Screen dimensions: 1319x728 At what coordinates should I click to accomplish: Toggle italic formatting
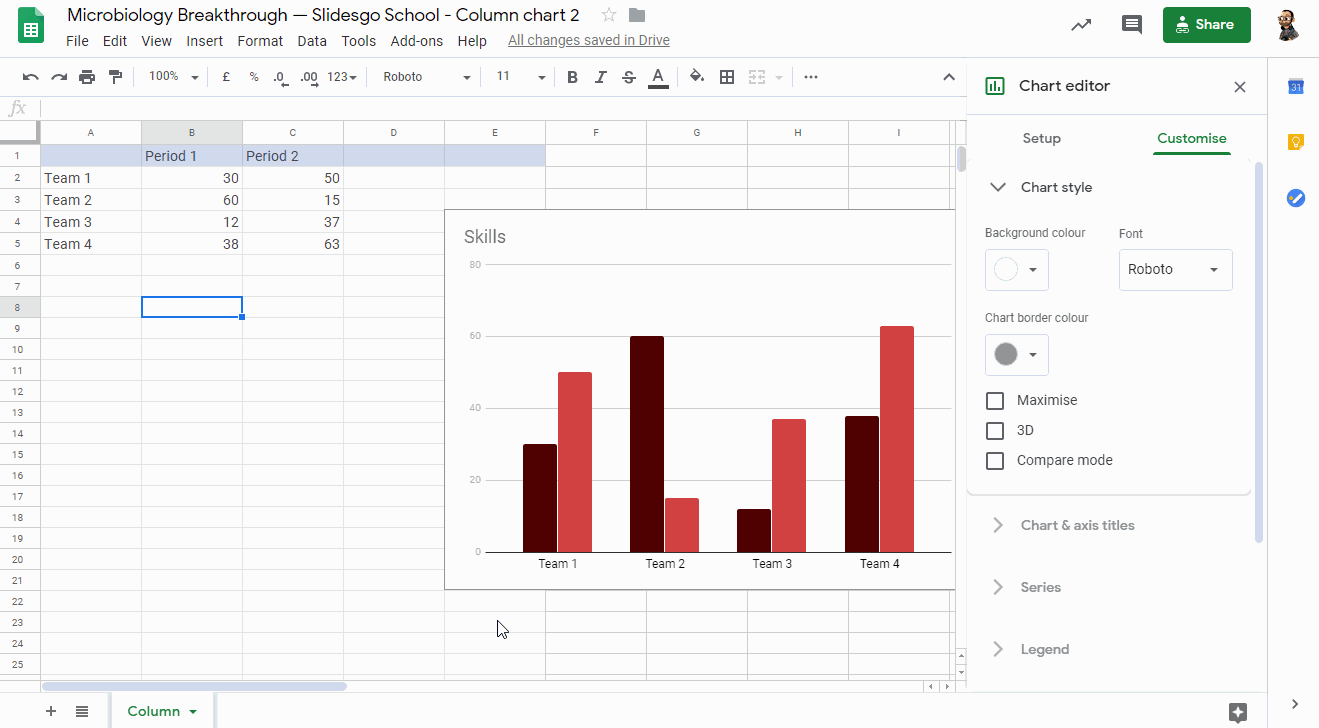(600, 77)
